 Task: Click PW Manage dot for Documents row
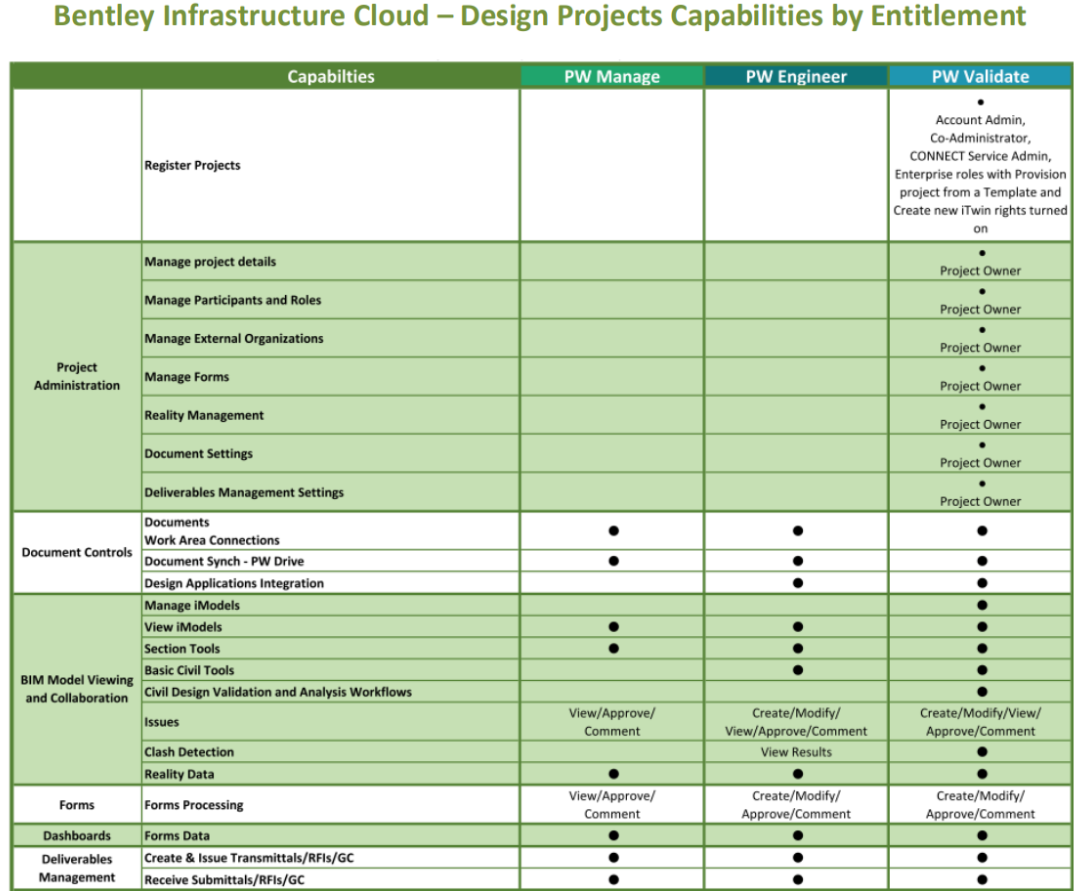click(x=613, y=531)
